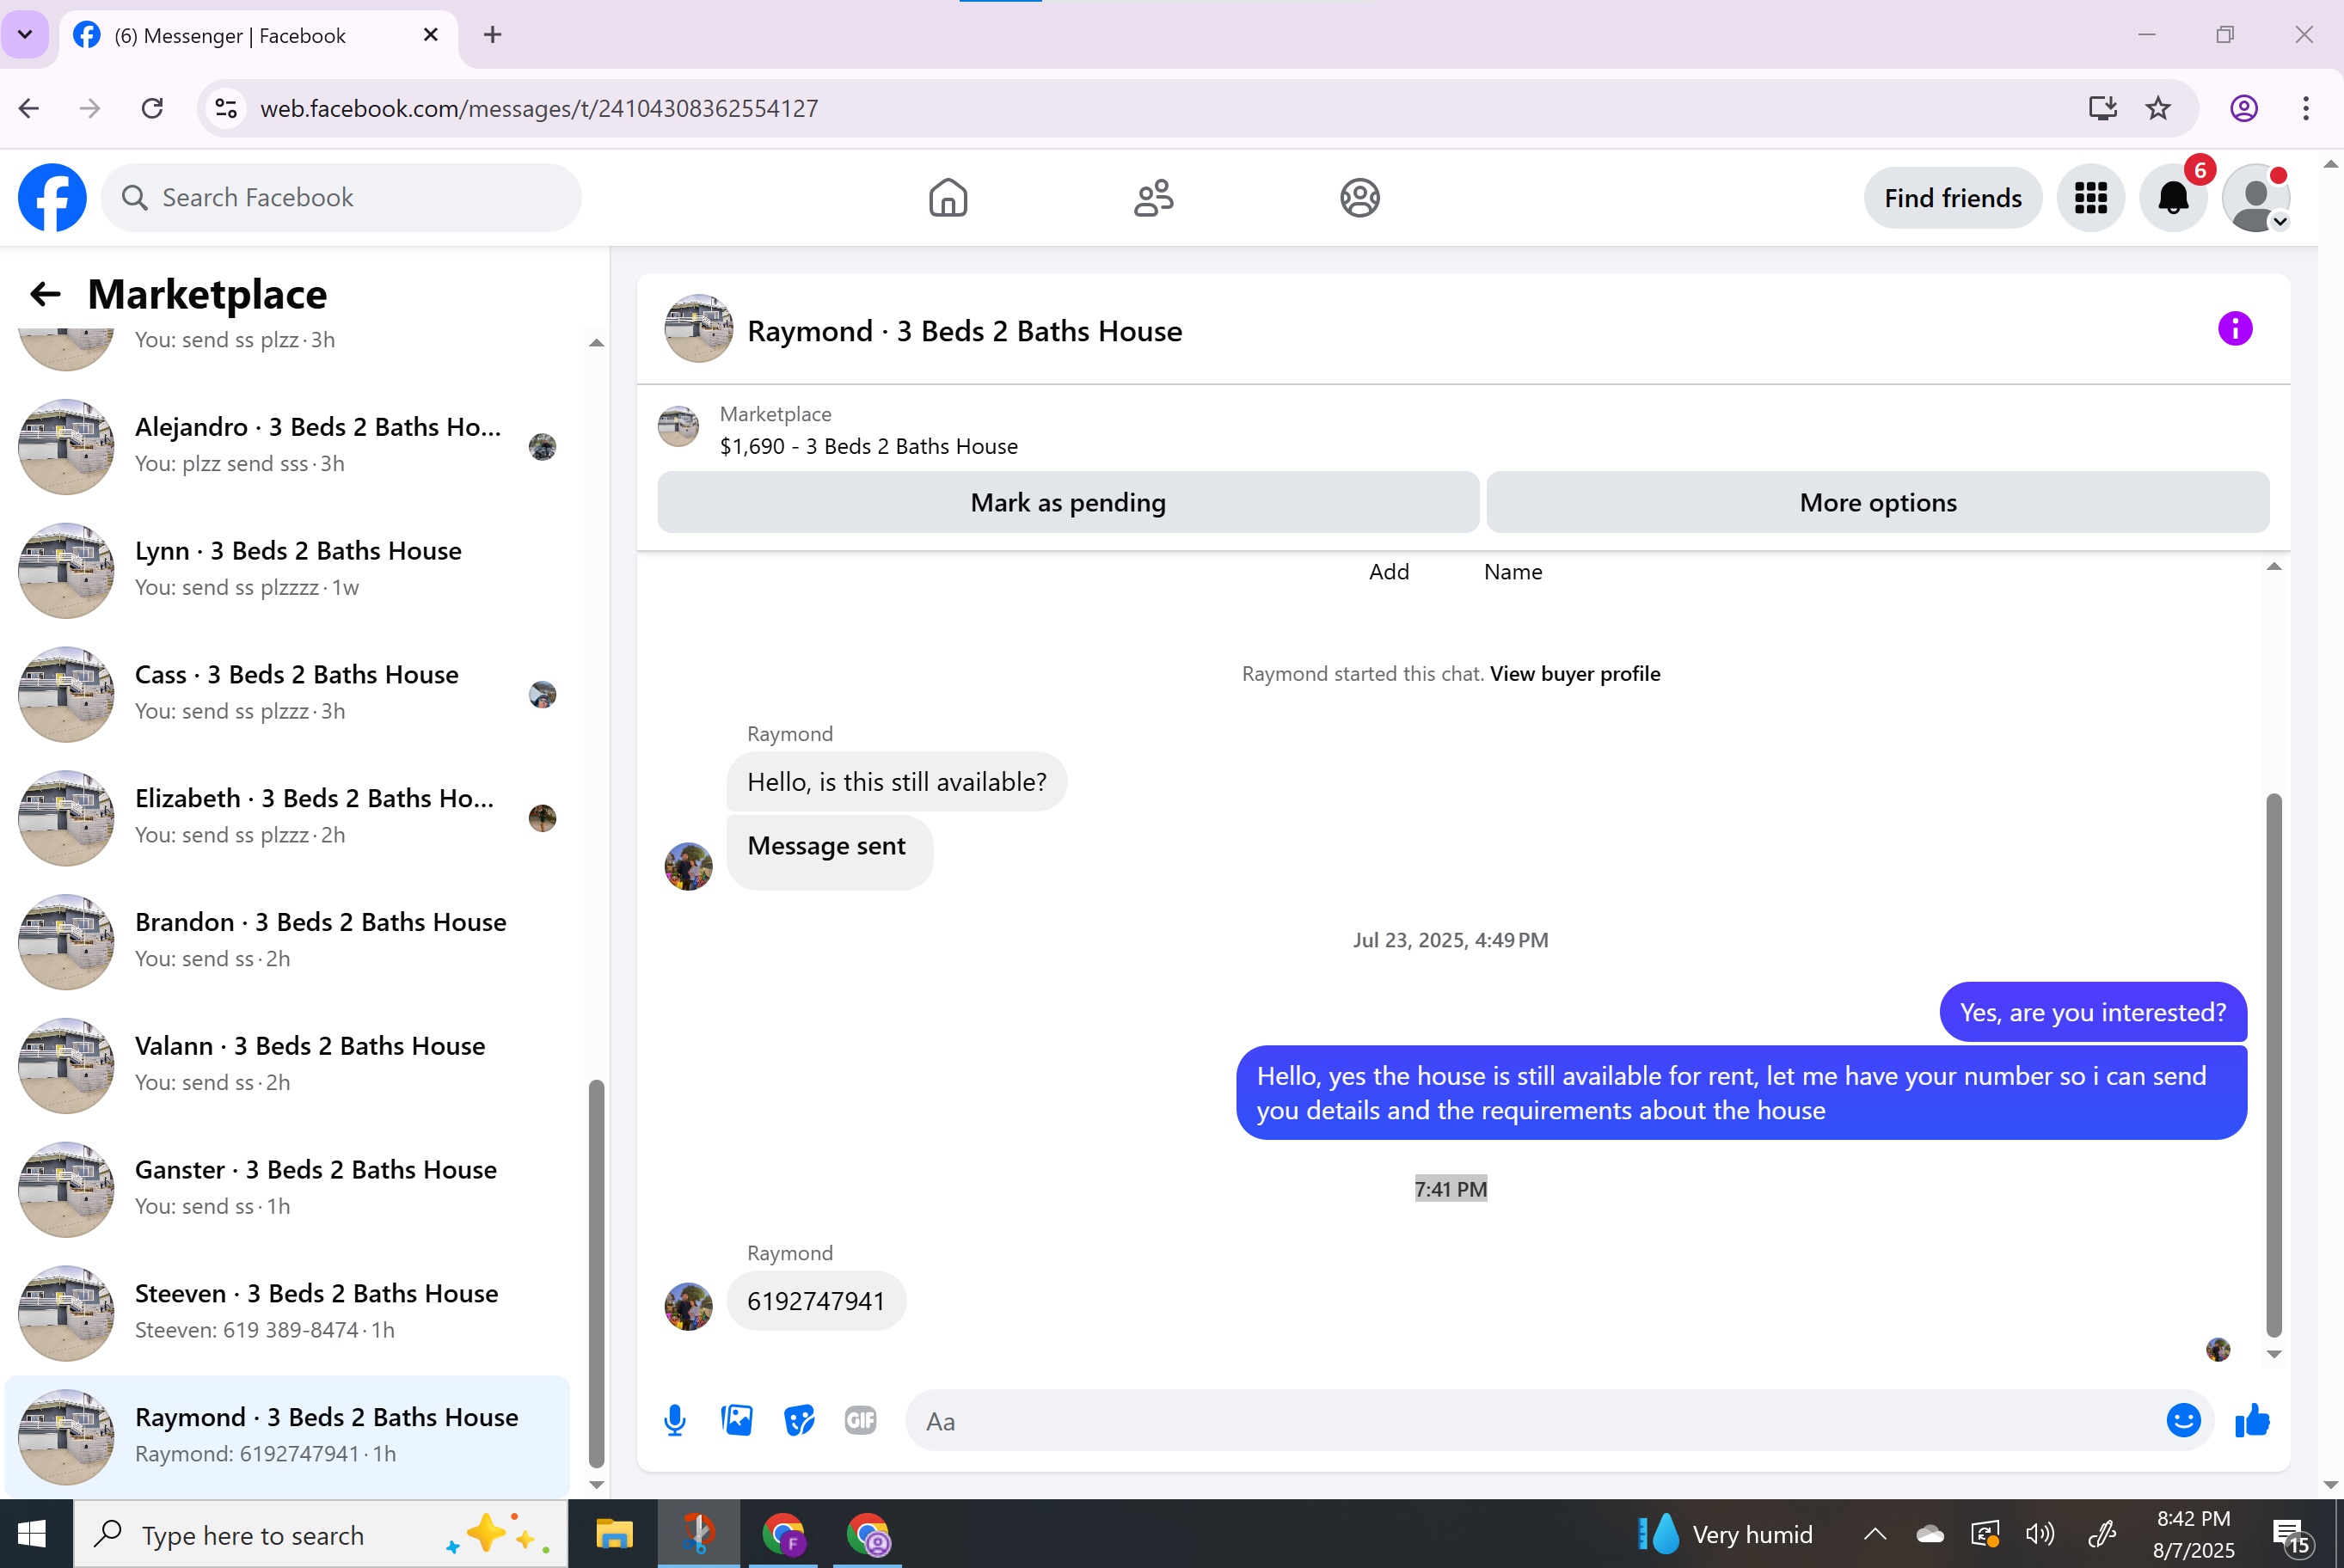This screenshot has height=1568, width=2344.
Task: Click the 'Yes, are you interested?' message
Action: (x=2092, y=1012)
